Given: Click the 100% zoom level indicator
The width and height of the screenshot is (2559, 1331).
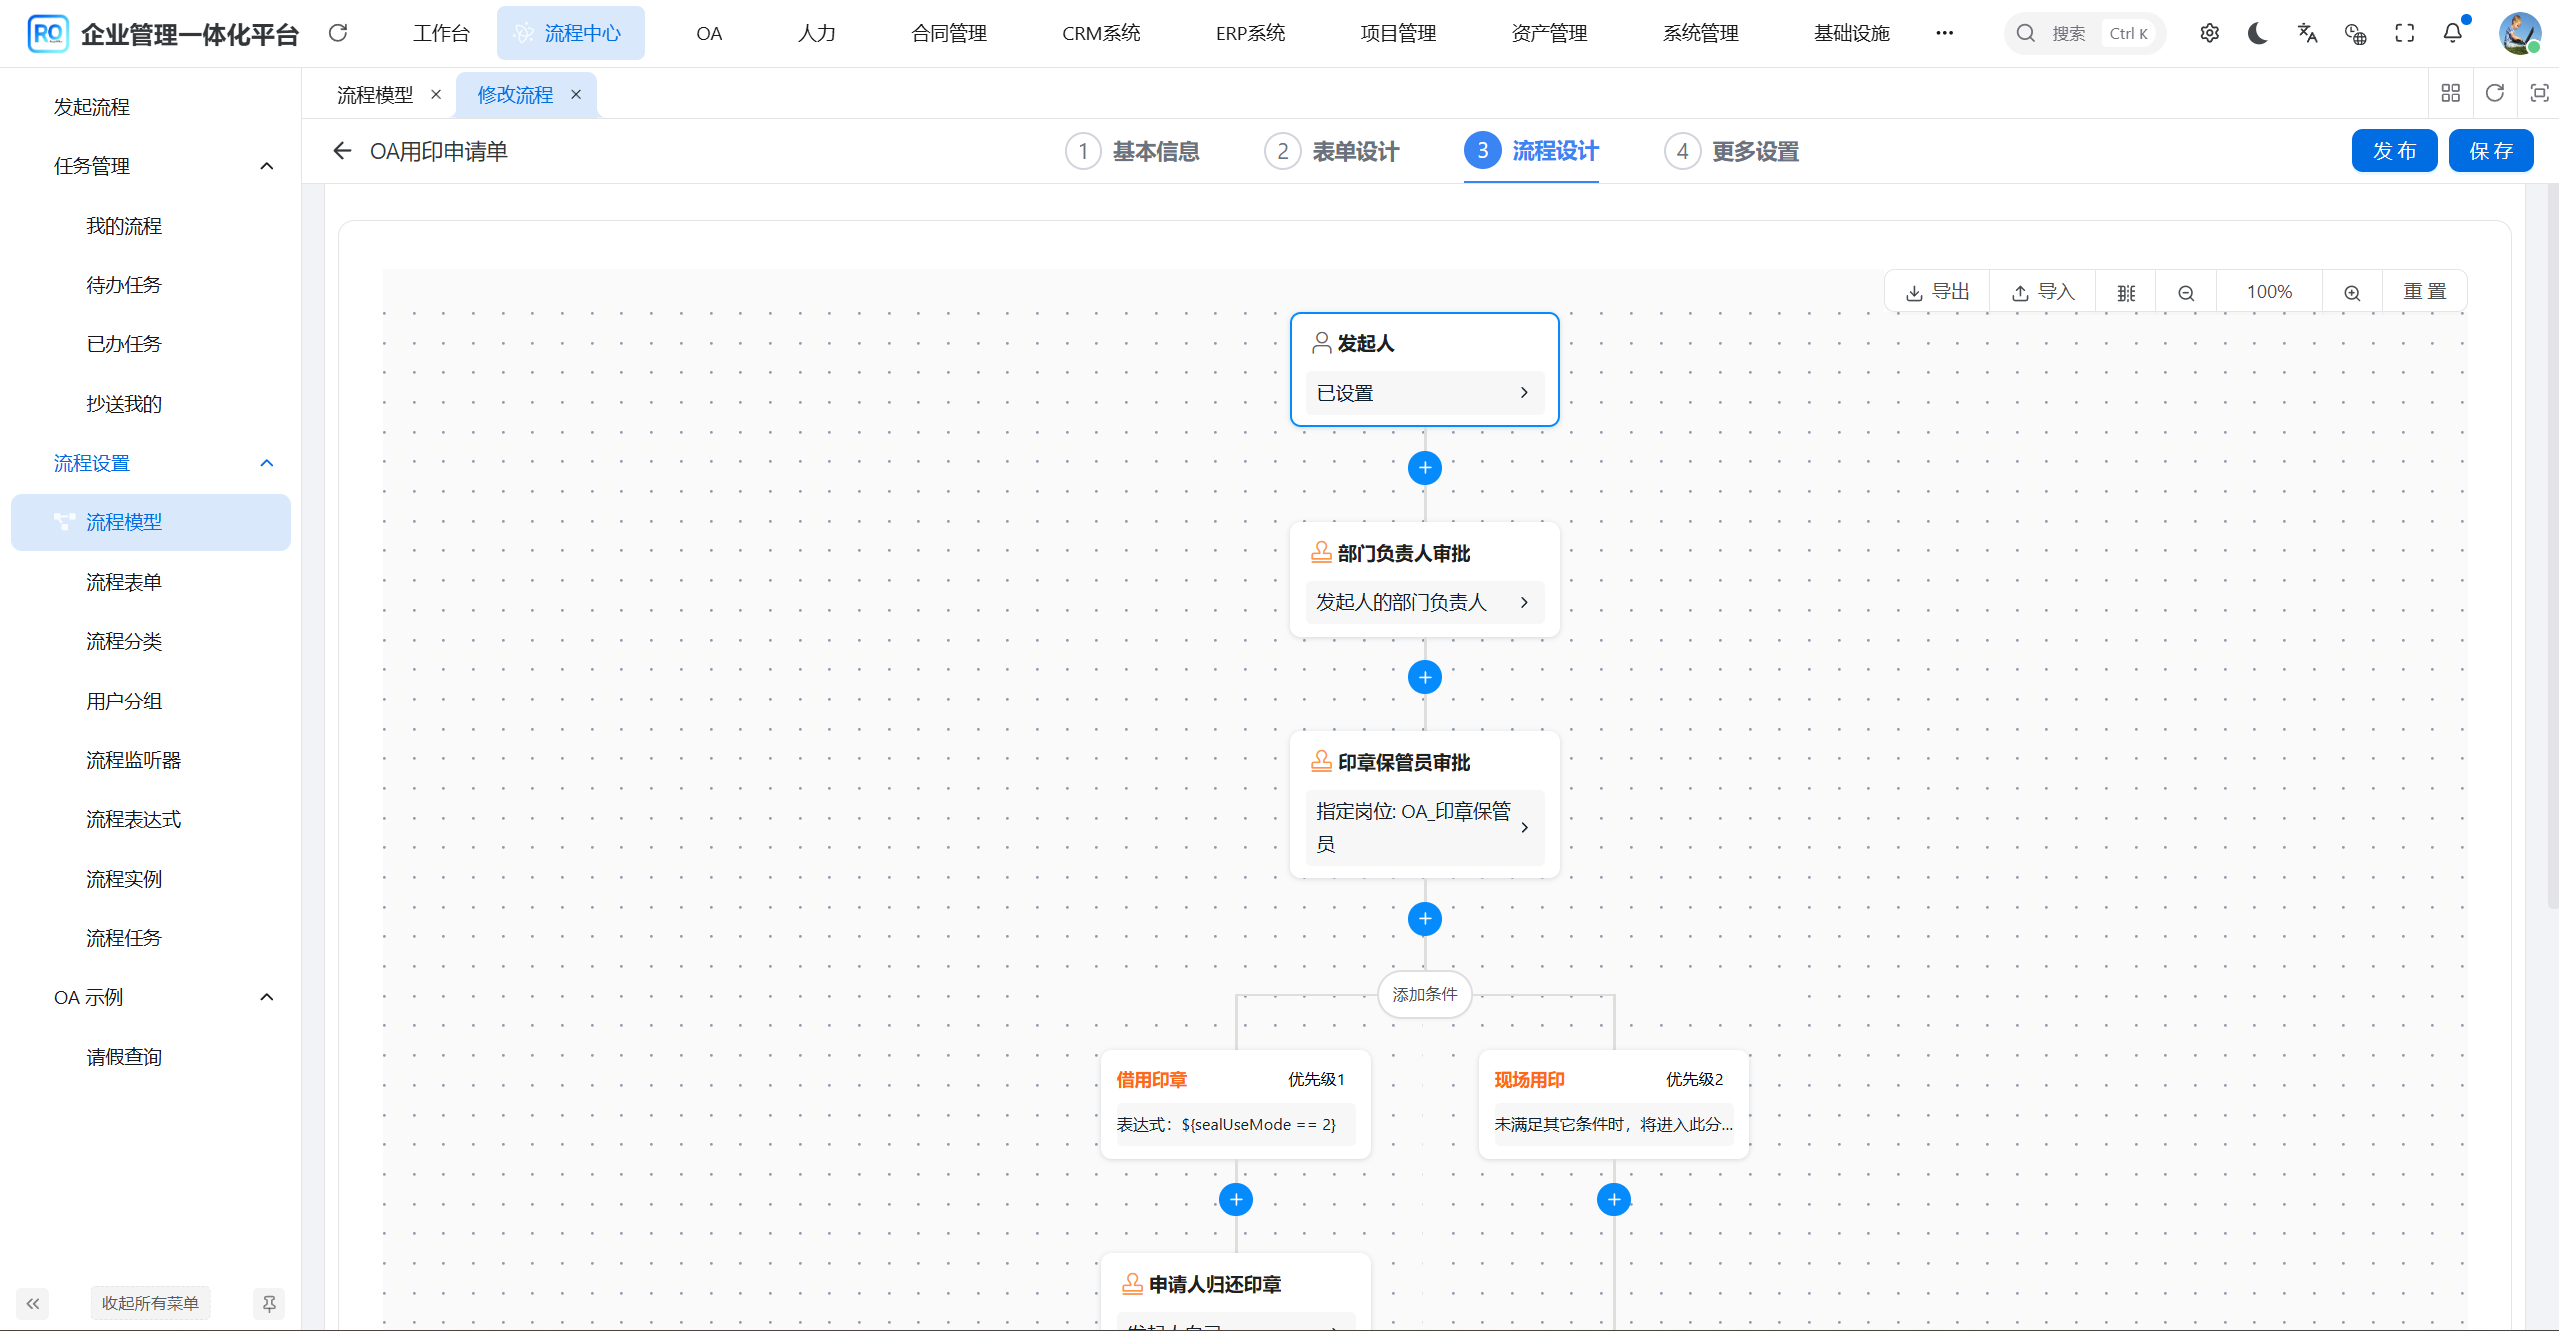Looking at the screenshot, I should tap(2269, 292).
